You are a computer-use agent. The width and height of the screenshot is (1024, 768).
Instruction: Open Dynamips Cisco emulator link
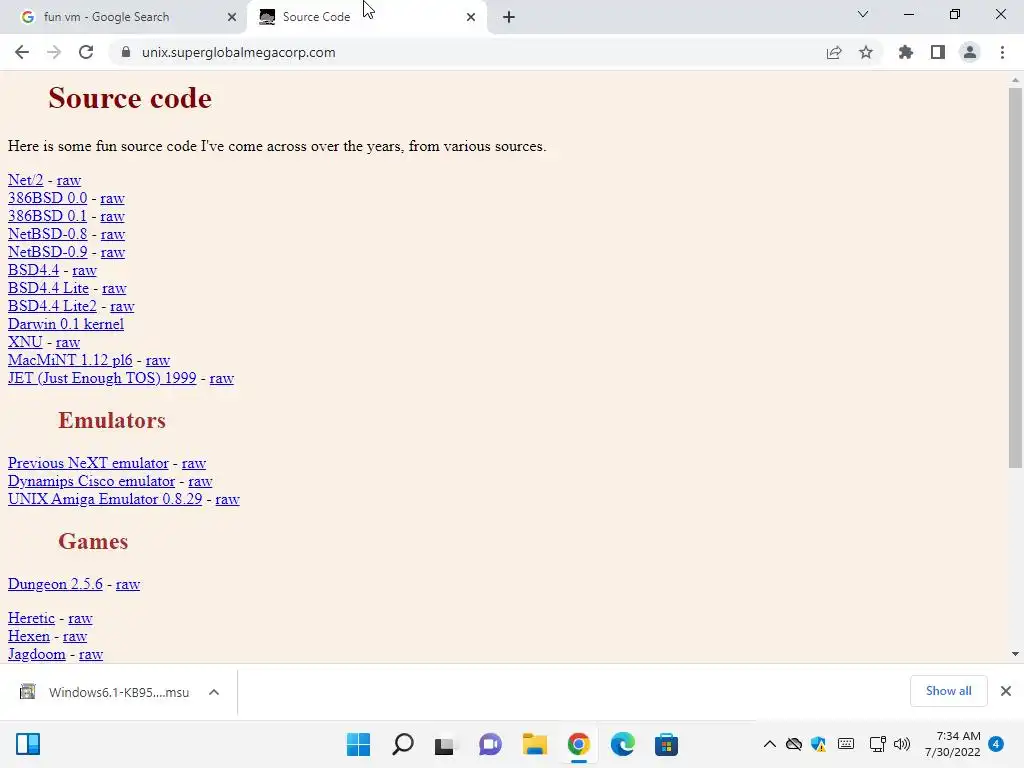tap(91, 481)
